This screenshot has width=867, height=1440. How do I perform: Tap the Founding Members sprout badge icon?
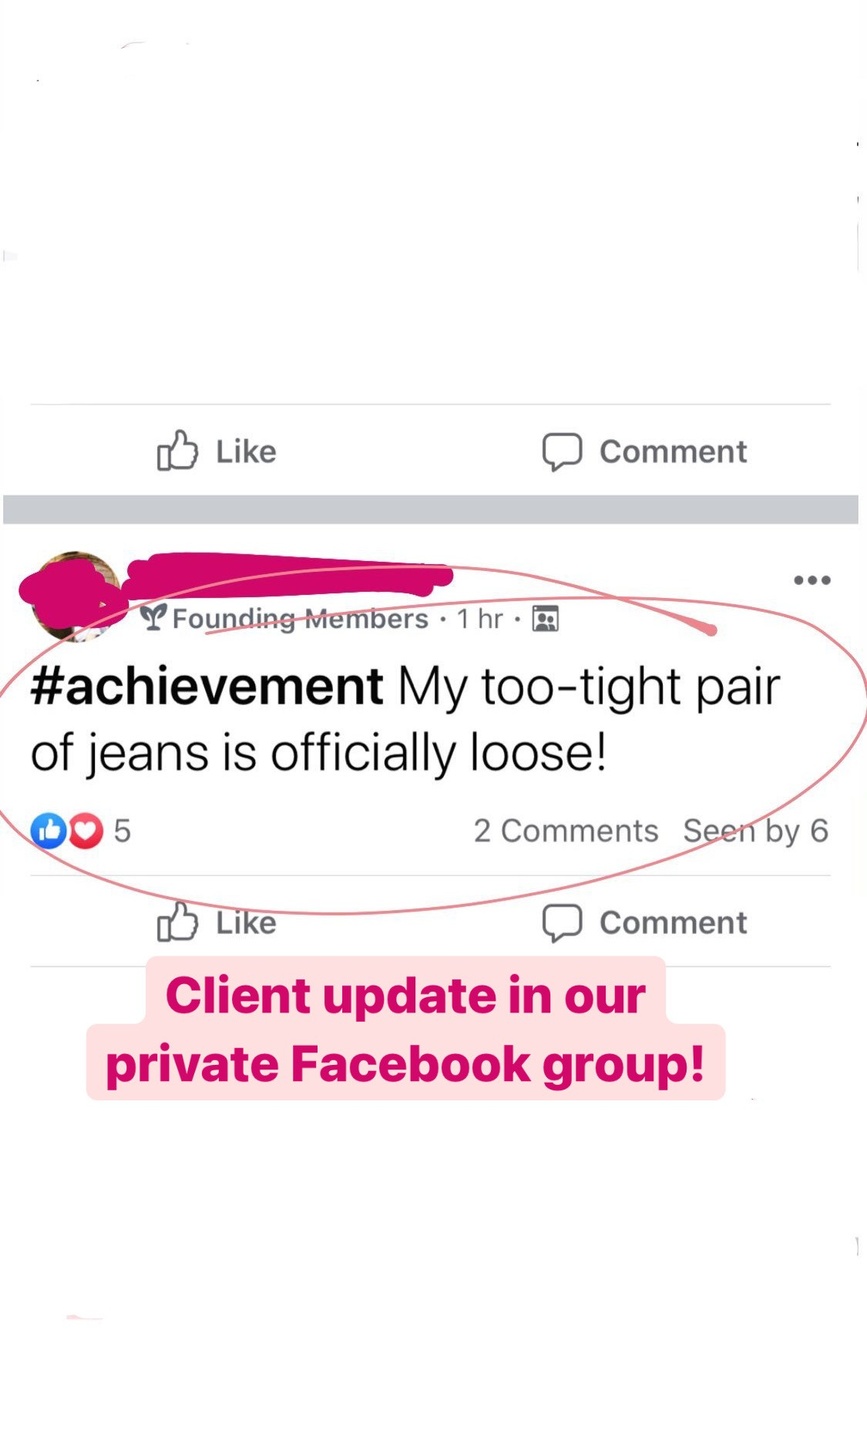(153, 618)
